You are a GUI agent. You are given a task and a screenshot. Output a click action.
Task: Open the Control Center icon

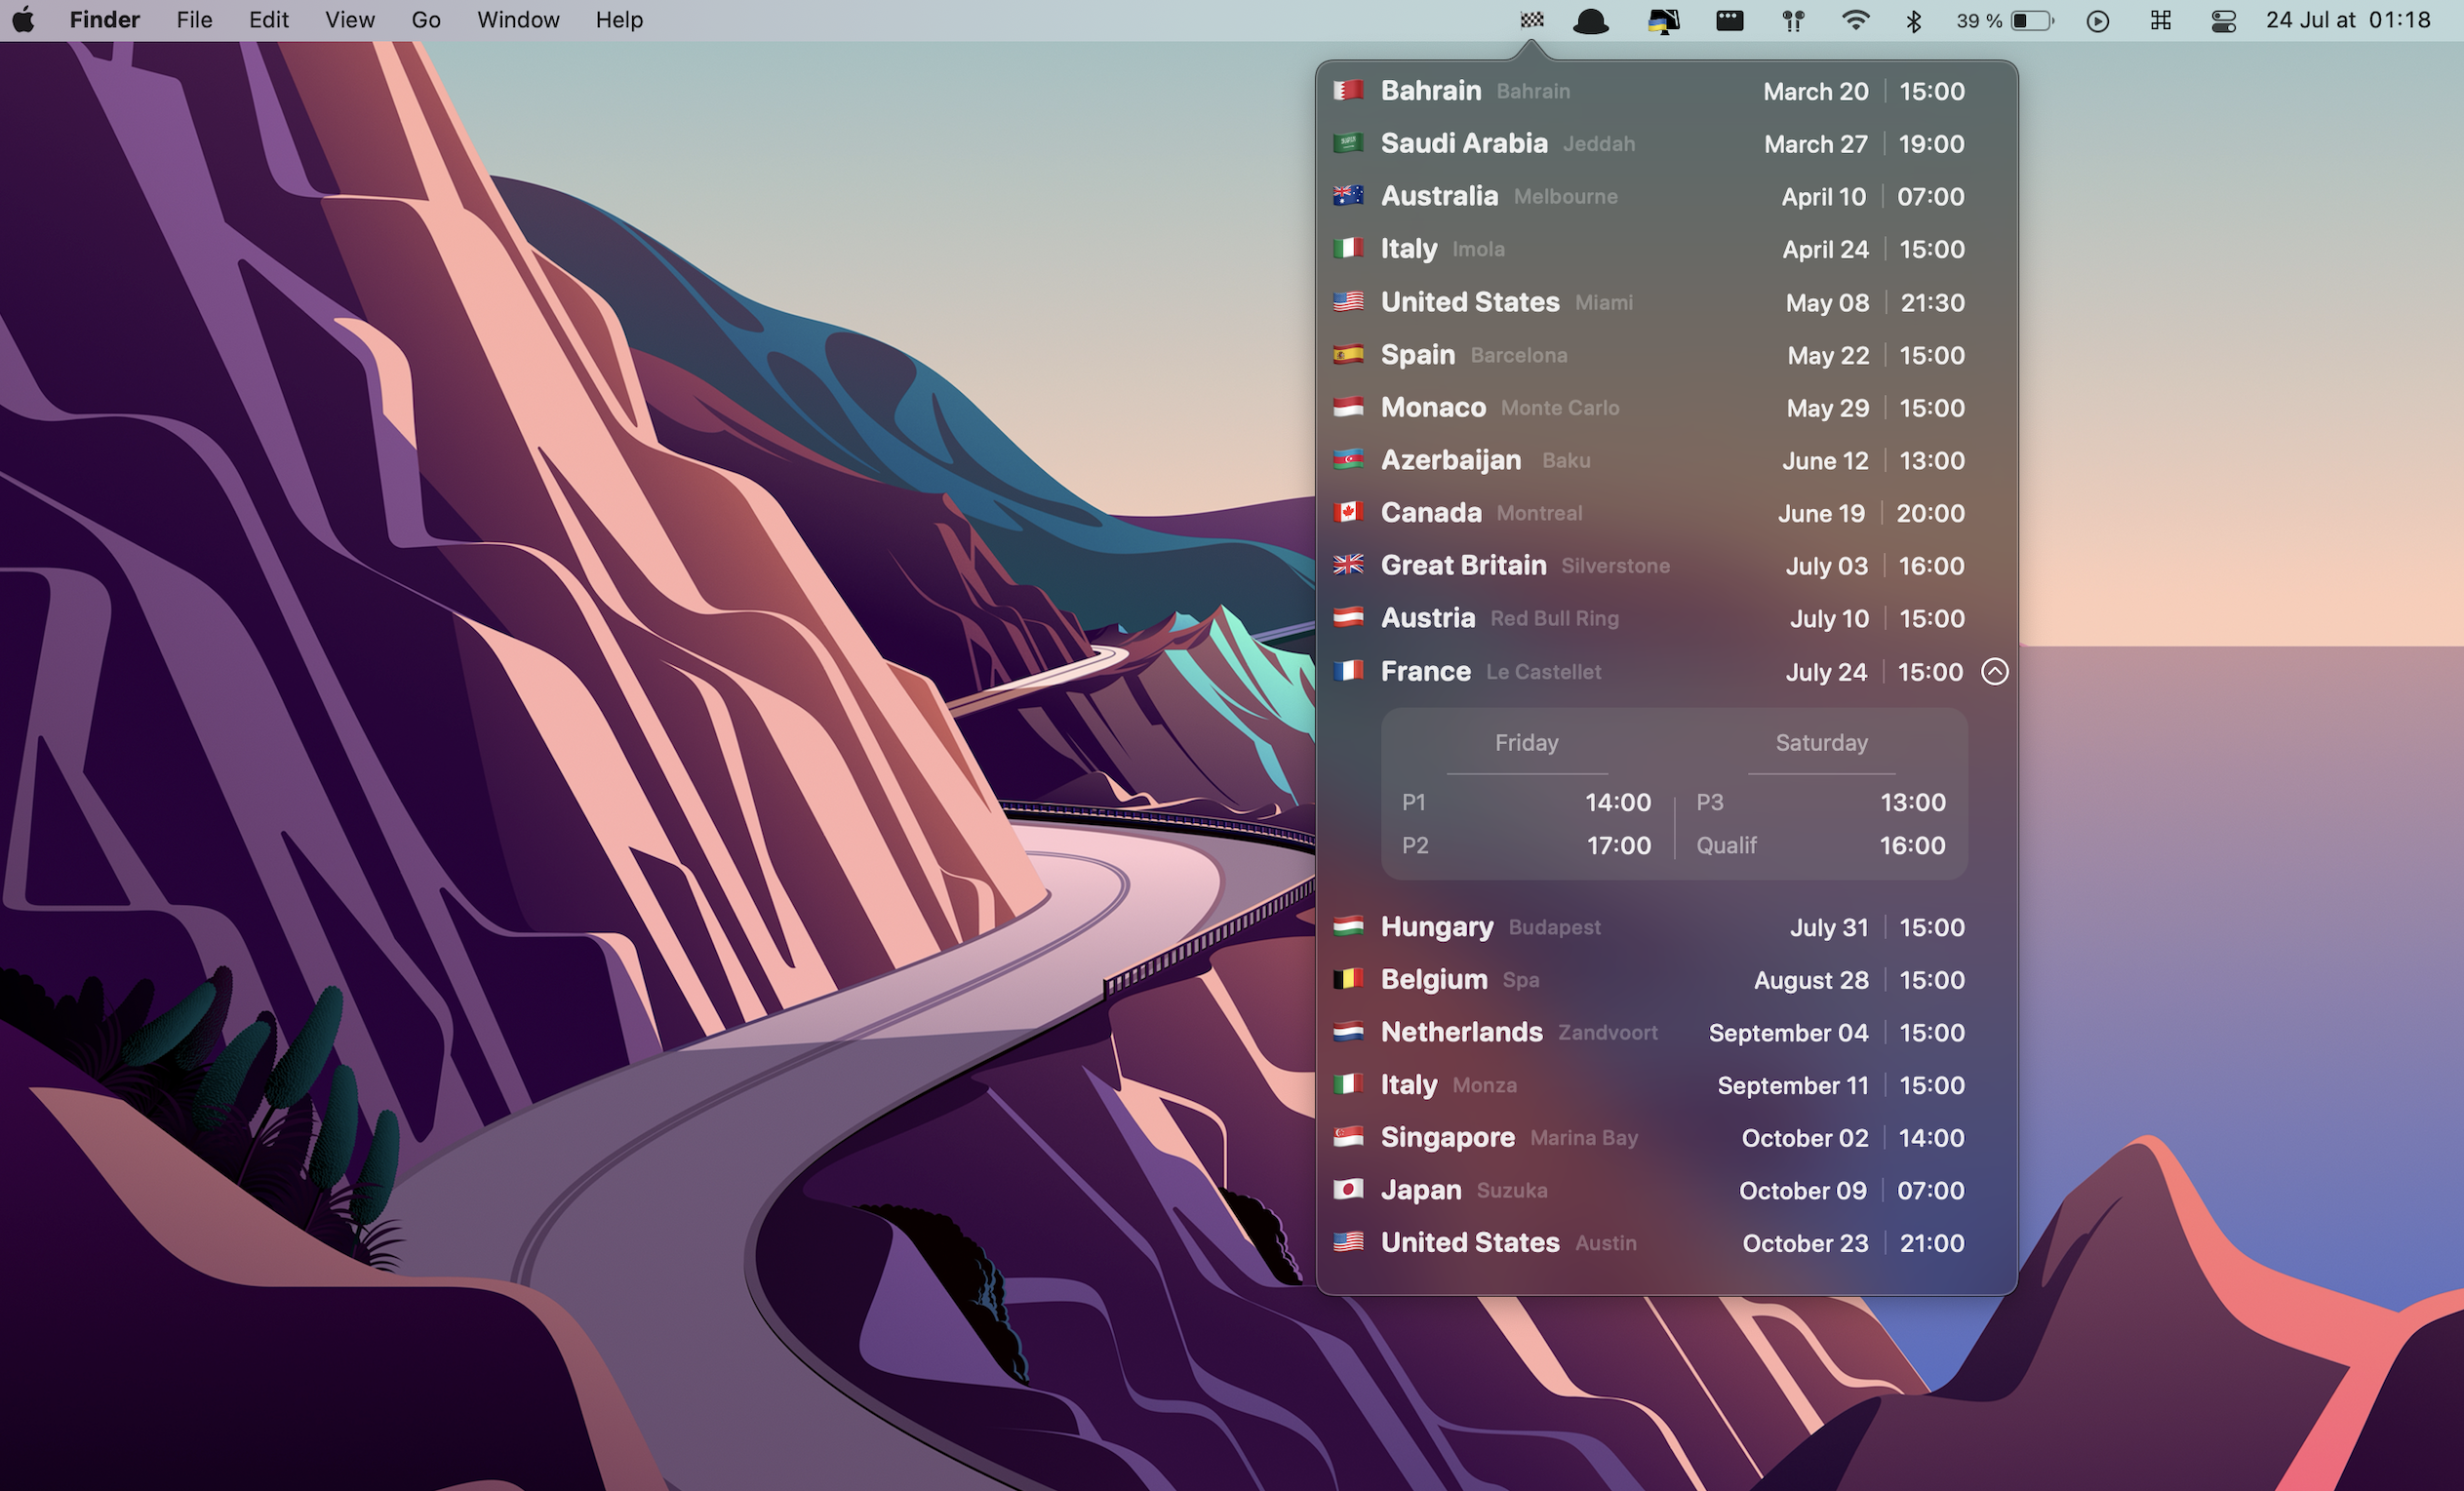2223,20
